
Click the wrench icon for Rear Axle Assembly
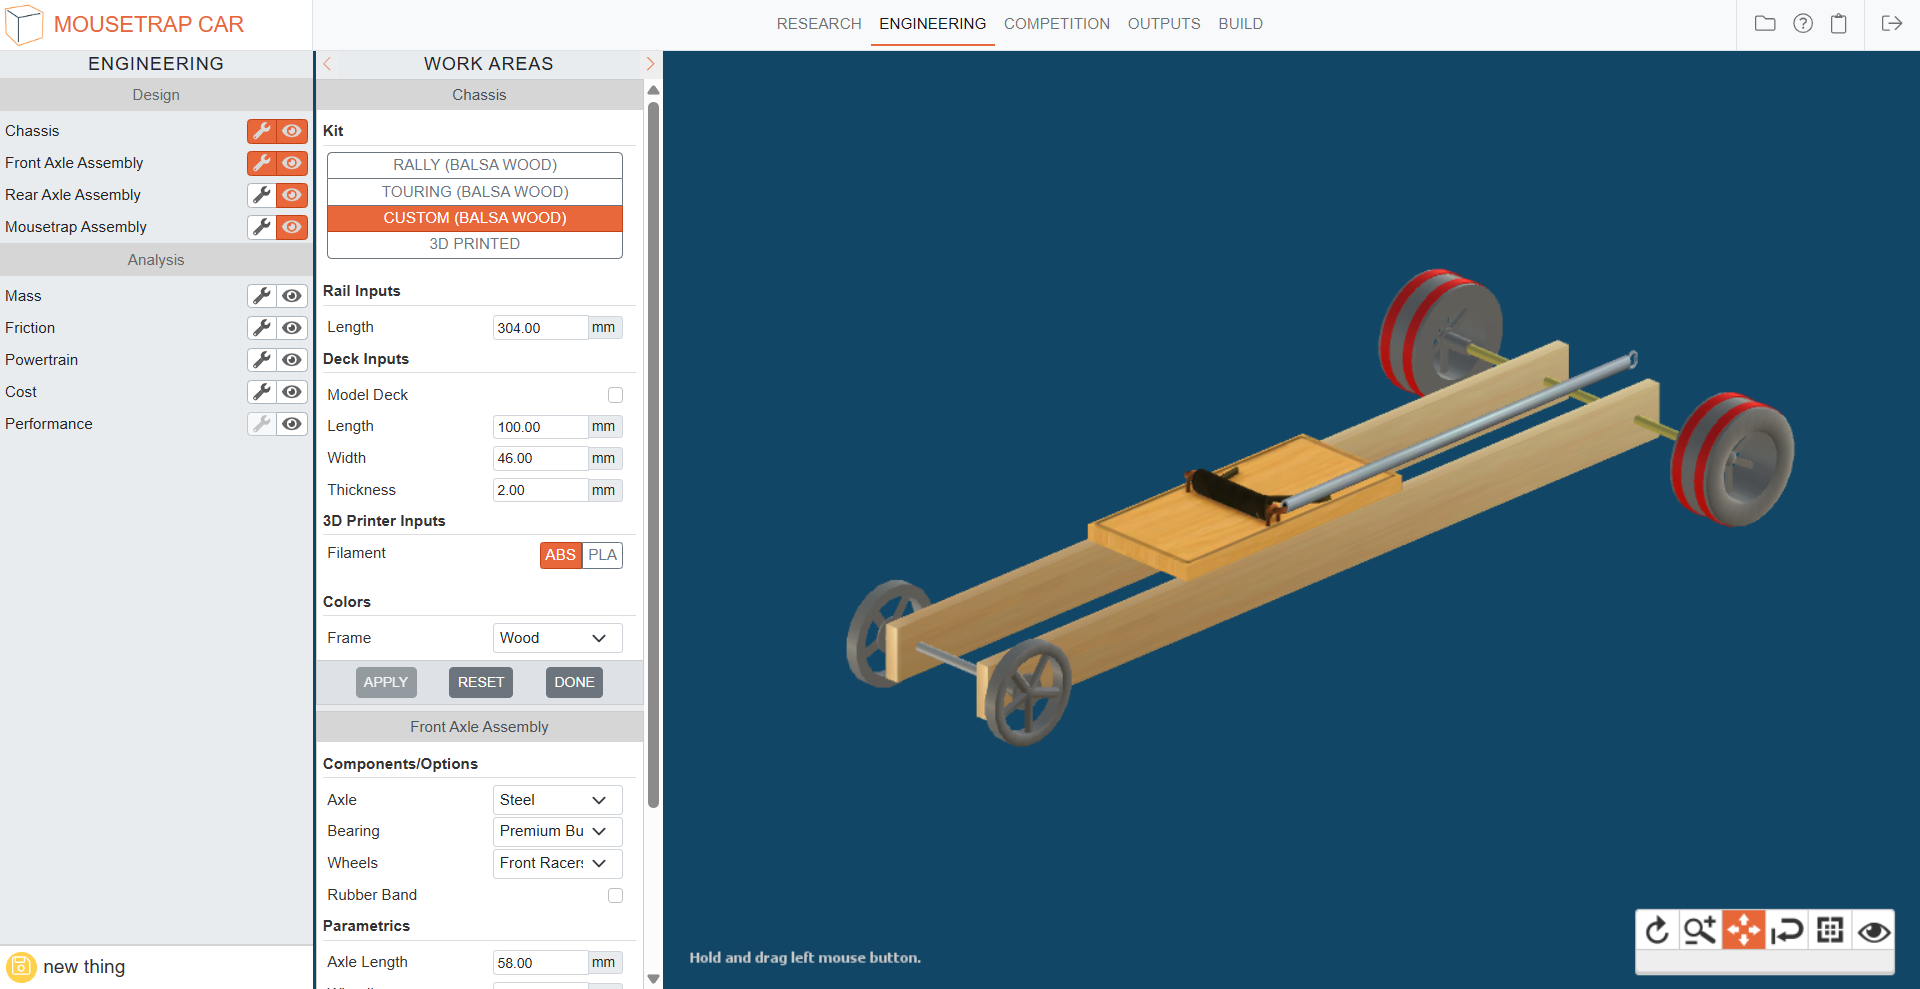262,195
